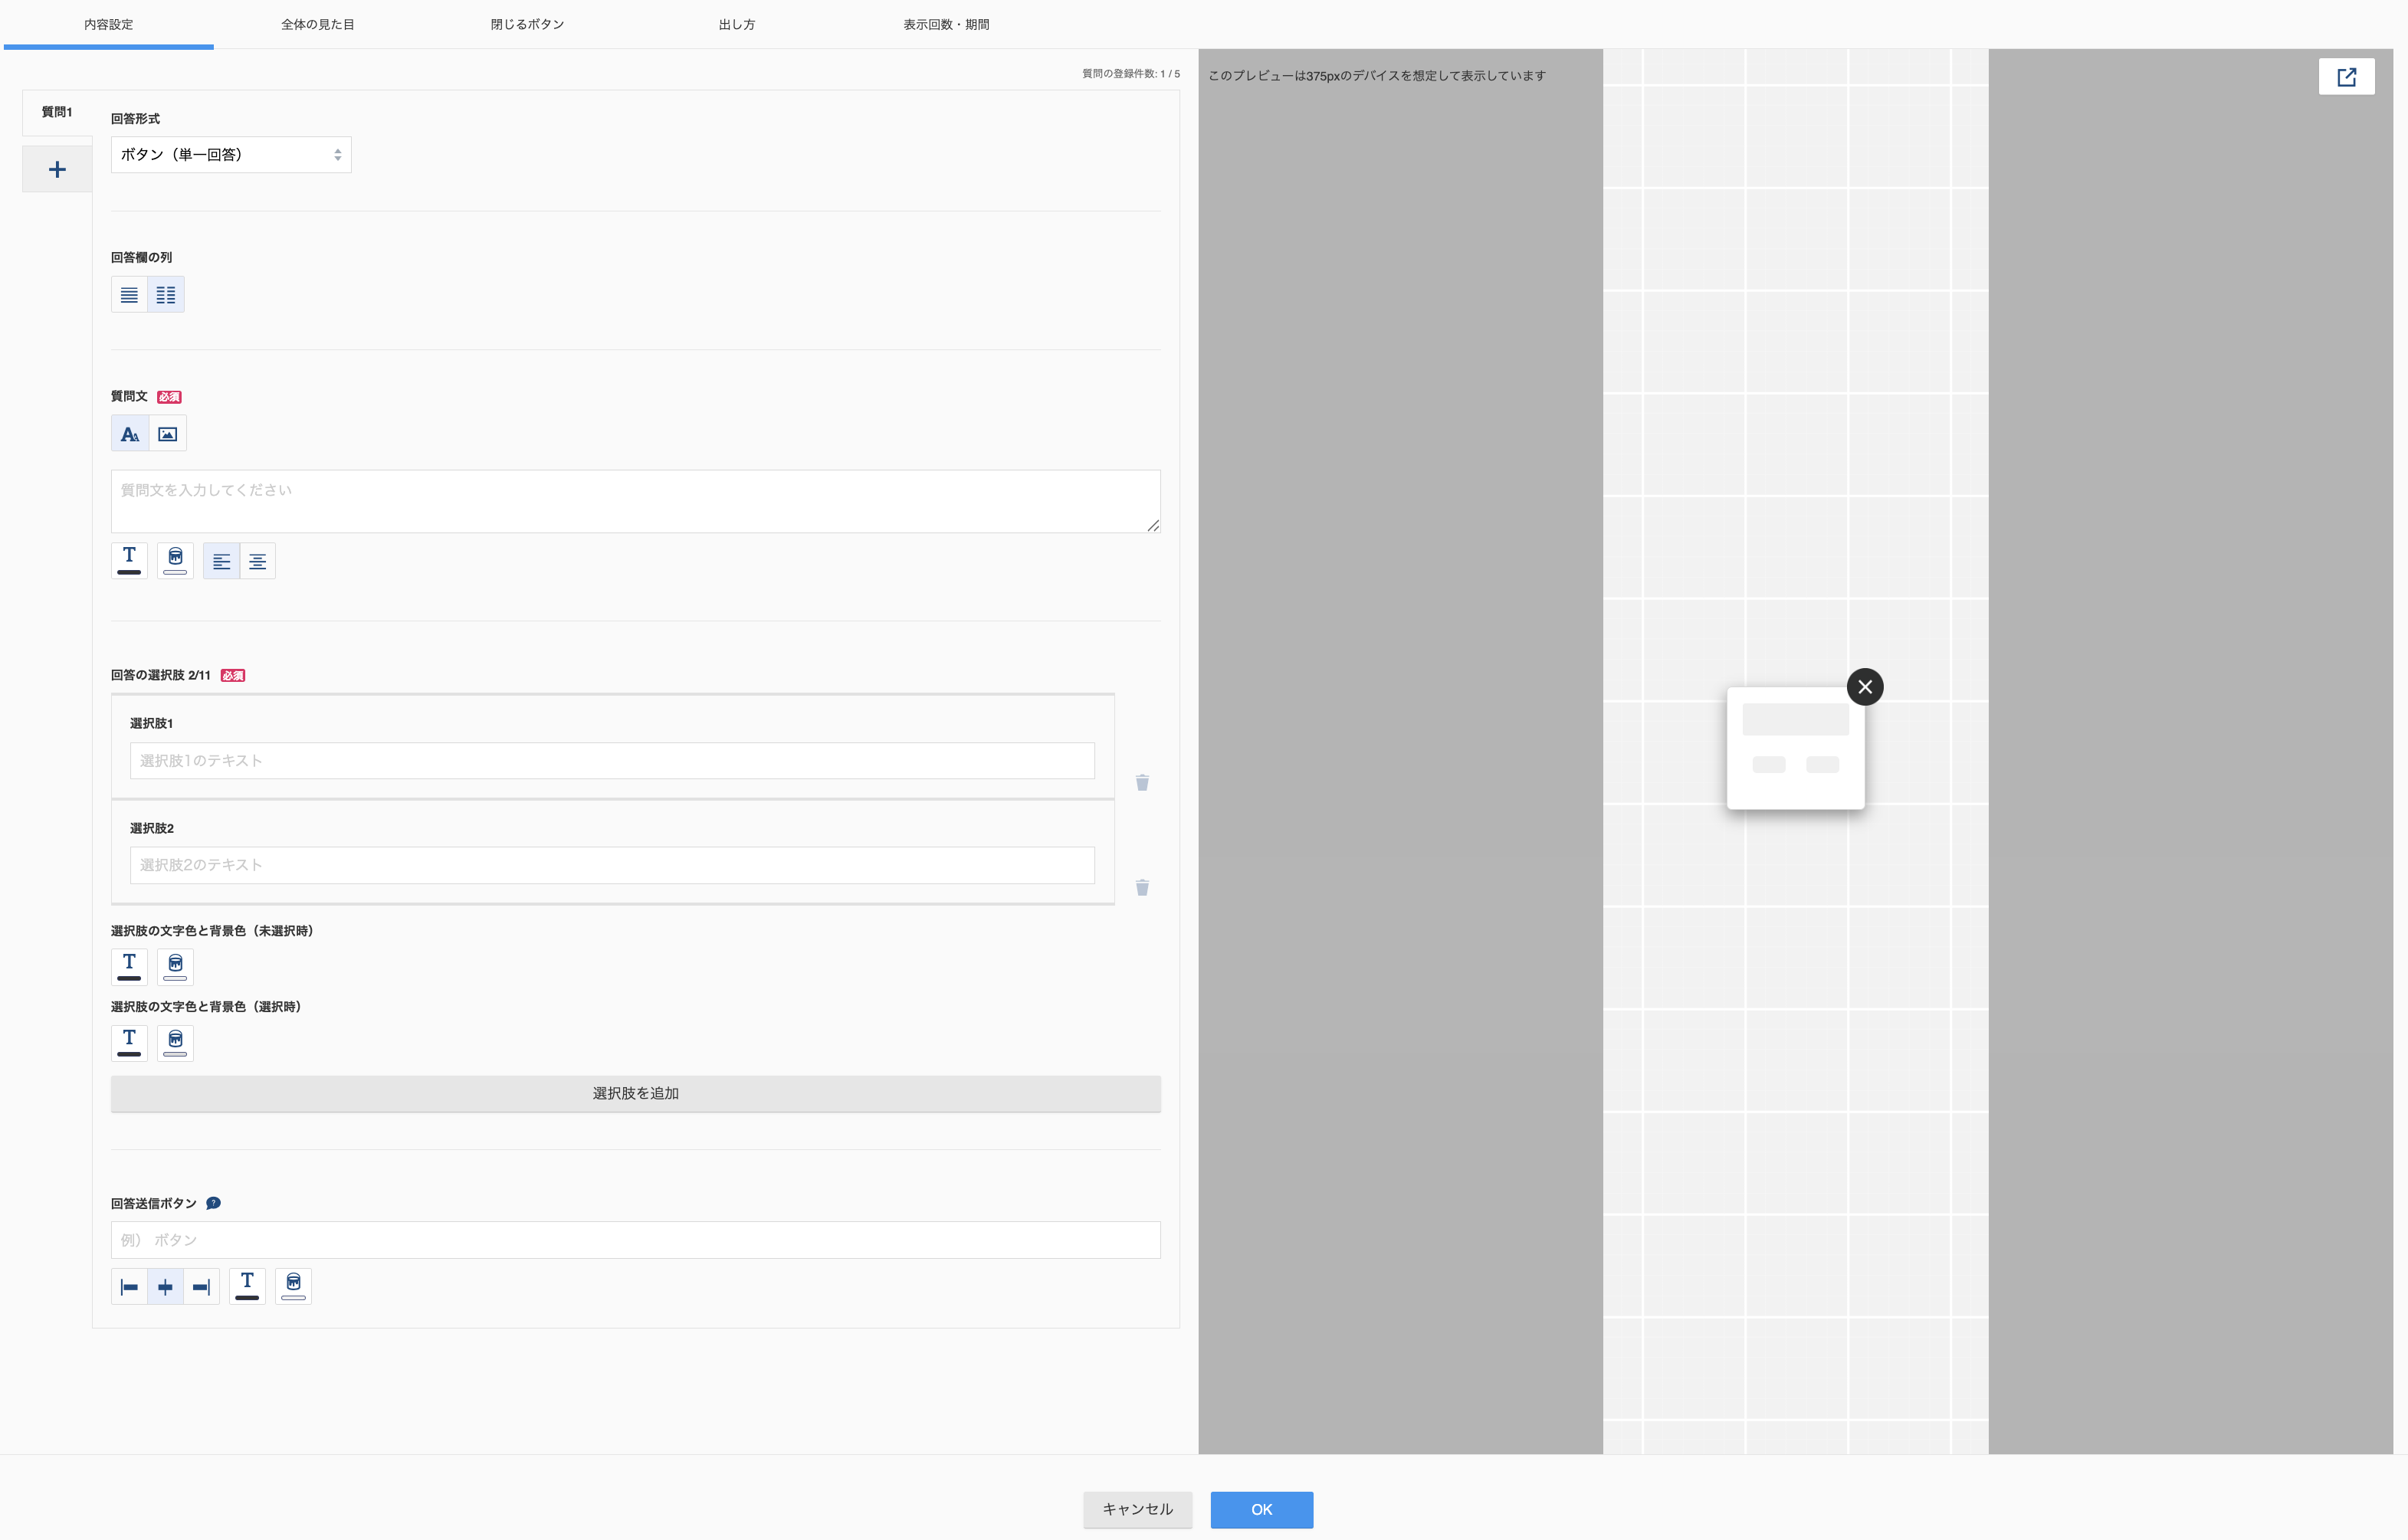
Task: Switch question to image mode icon
Action: pyautogui.click(x=168, y=434)
